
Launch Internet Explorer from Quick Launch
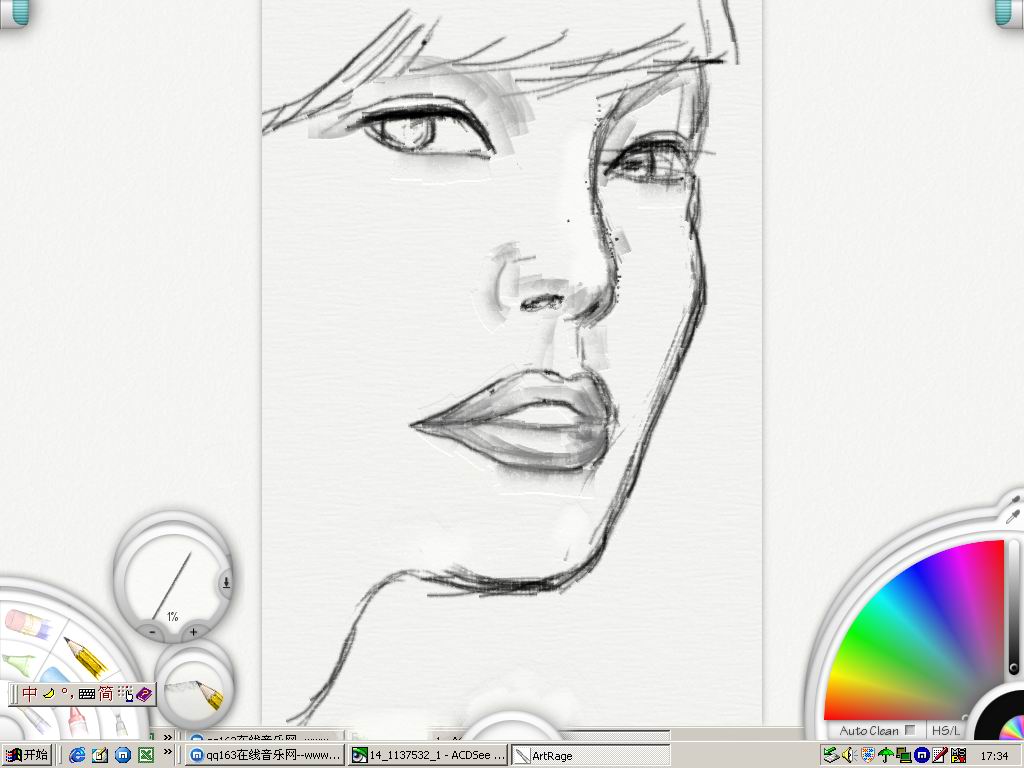[77, 756]
